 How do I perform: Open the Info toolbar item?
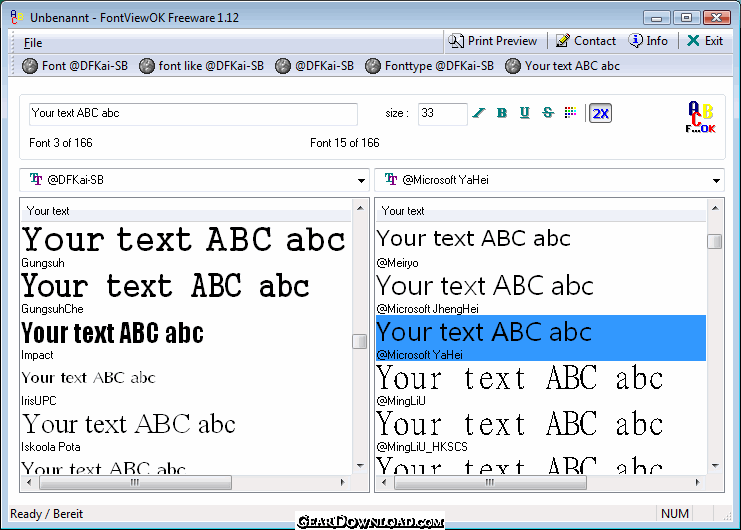(648, 41)
